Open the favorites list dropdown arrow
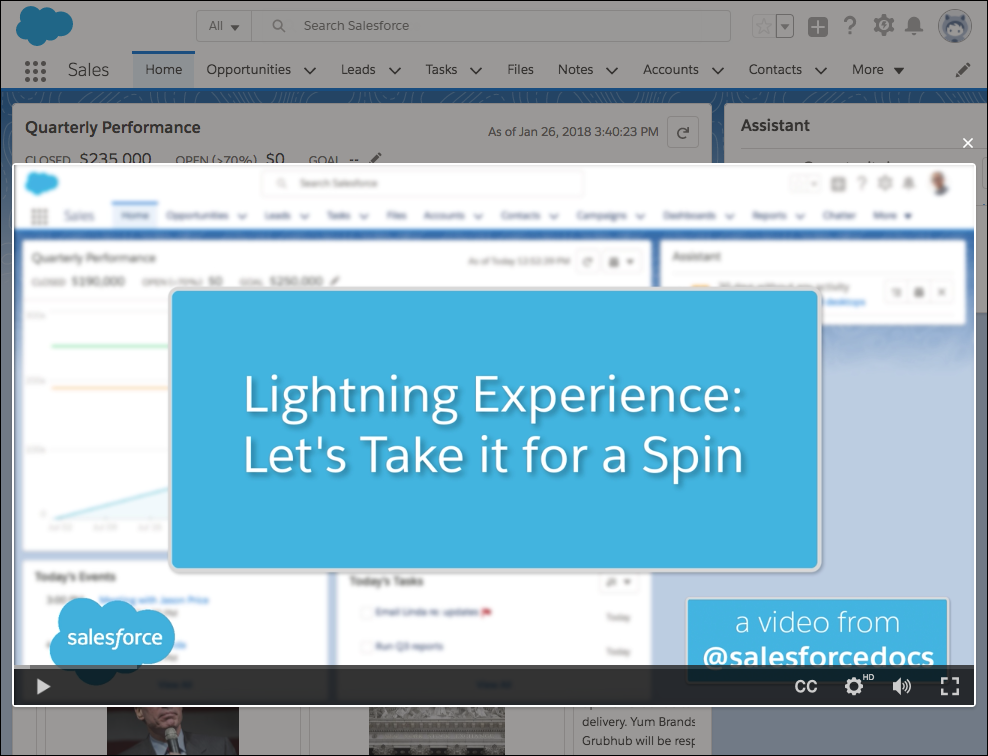 (x=784, y=26)
